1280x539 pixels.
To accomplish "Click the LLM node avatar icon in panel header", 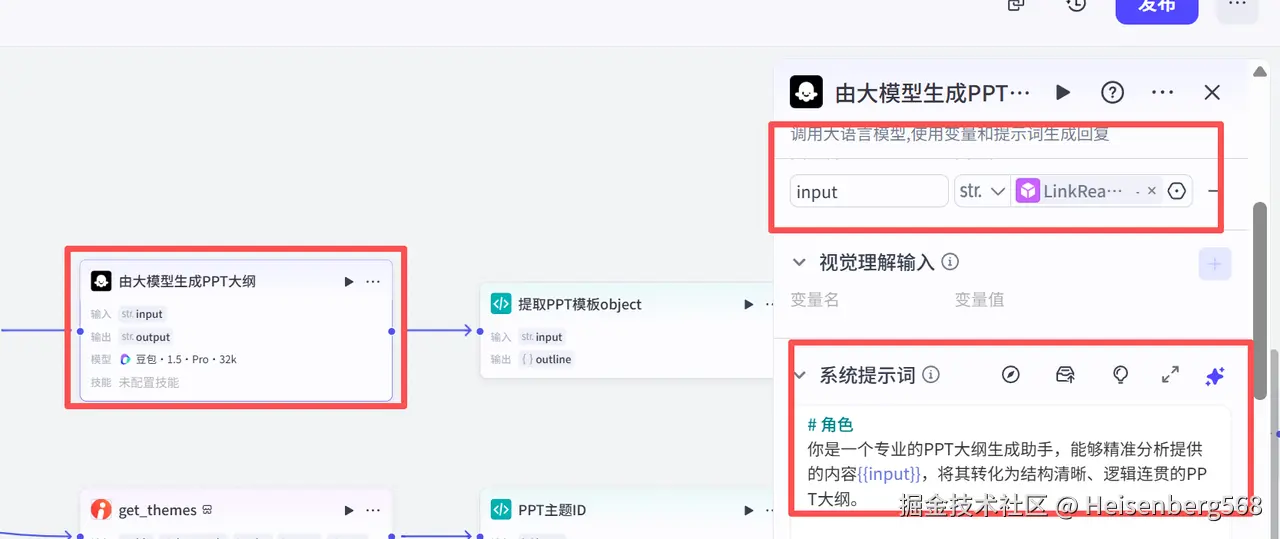I will click(x=806, y=92).
